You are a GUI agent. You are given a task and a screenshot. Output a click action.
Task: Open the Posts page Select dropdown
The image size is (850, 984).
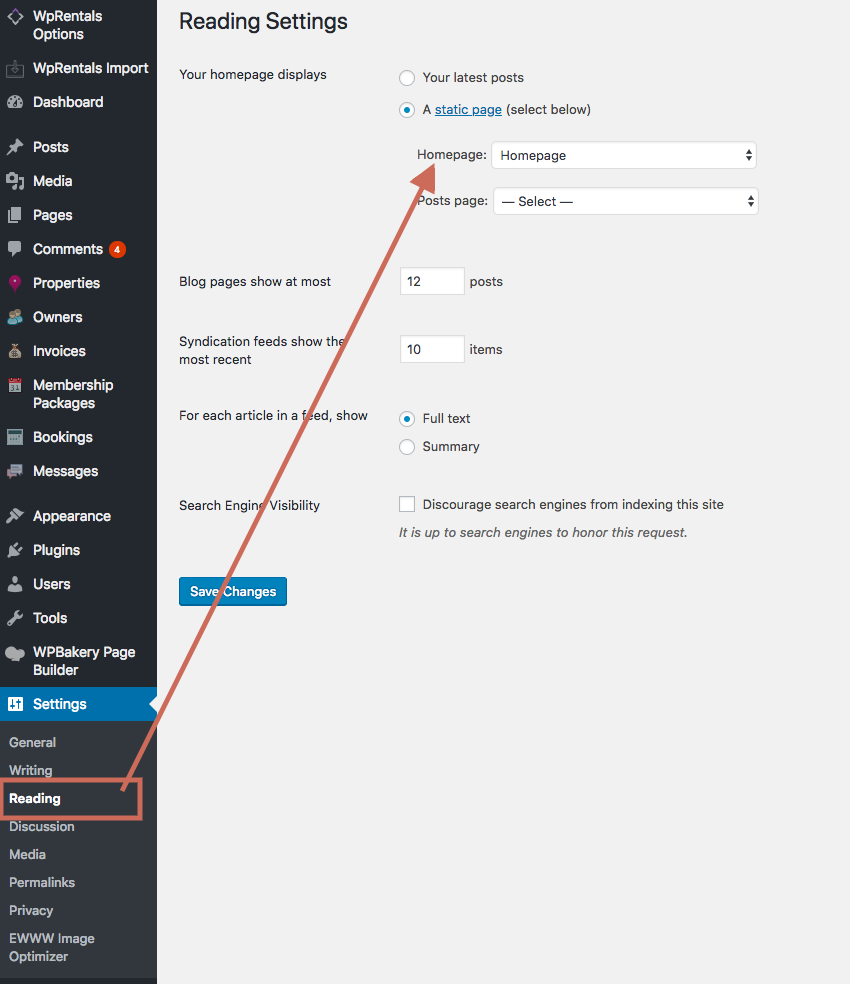[x=626, y=201]
